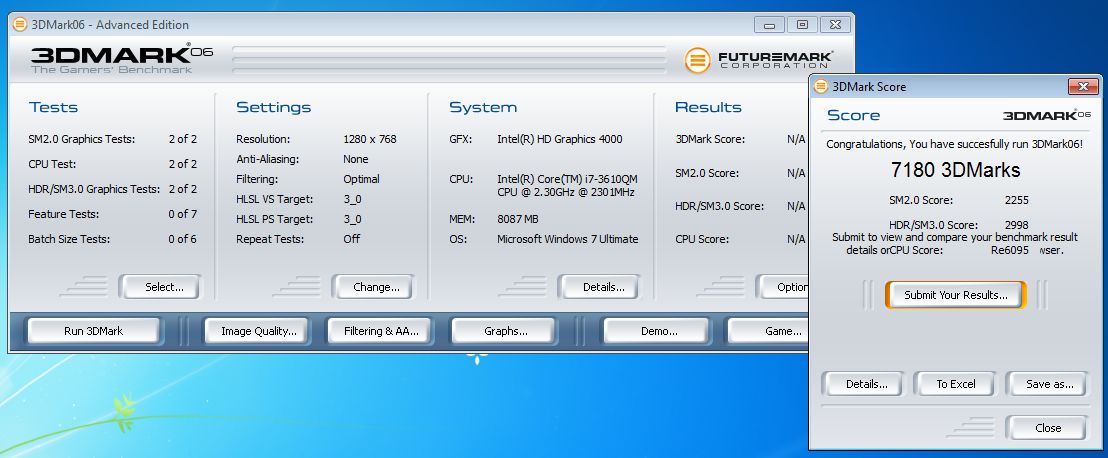Click OS text Microsoft Windows 7 Ultimate

click(567, 239)
